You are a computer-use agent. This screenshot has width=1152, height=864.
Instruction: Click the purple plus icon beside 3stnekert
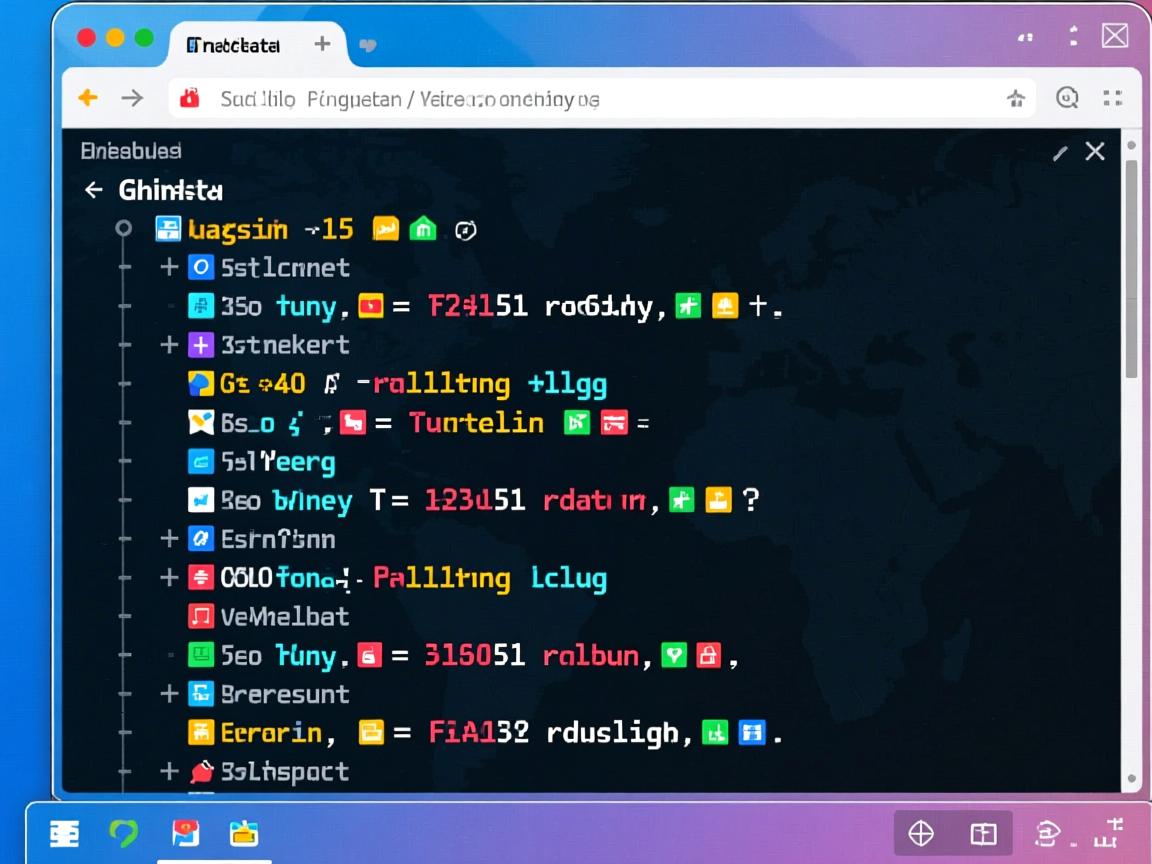click(x=201, y=345)
